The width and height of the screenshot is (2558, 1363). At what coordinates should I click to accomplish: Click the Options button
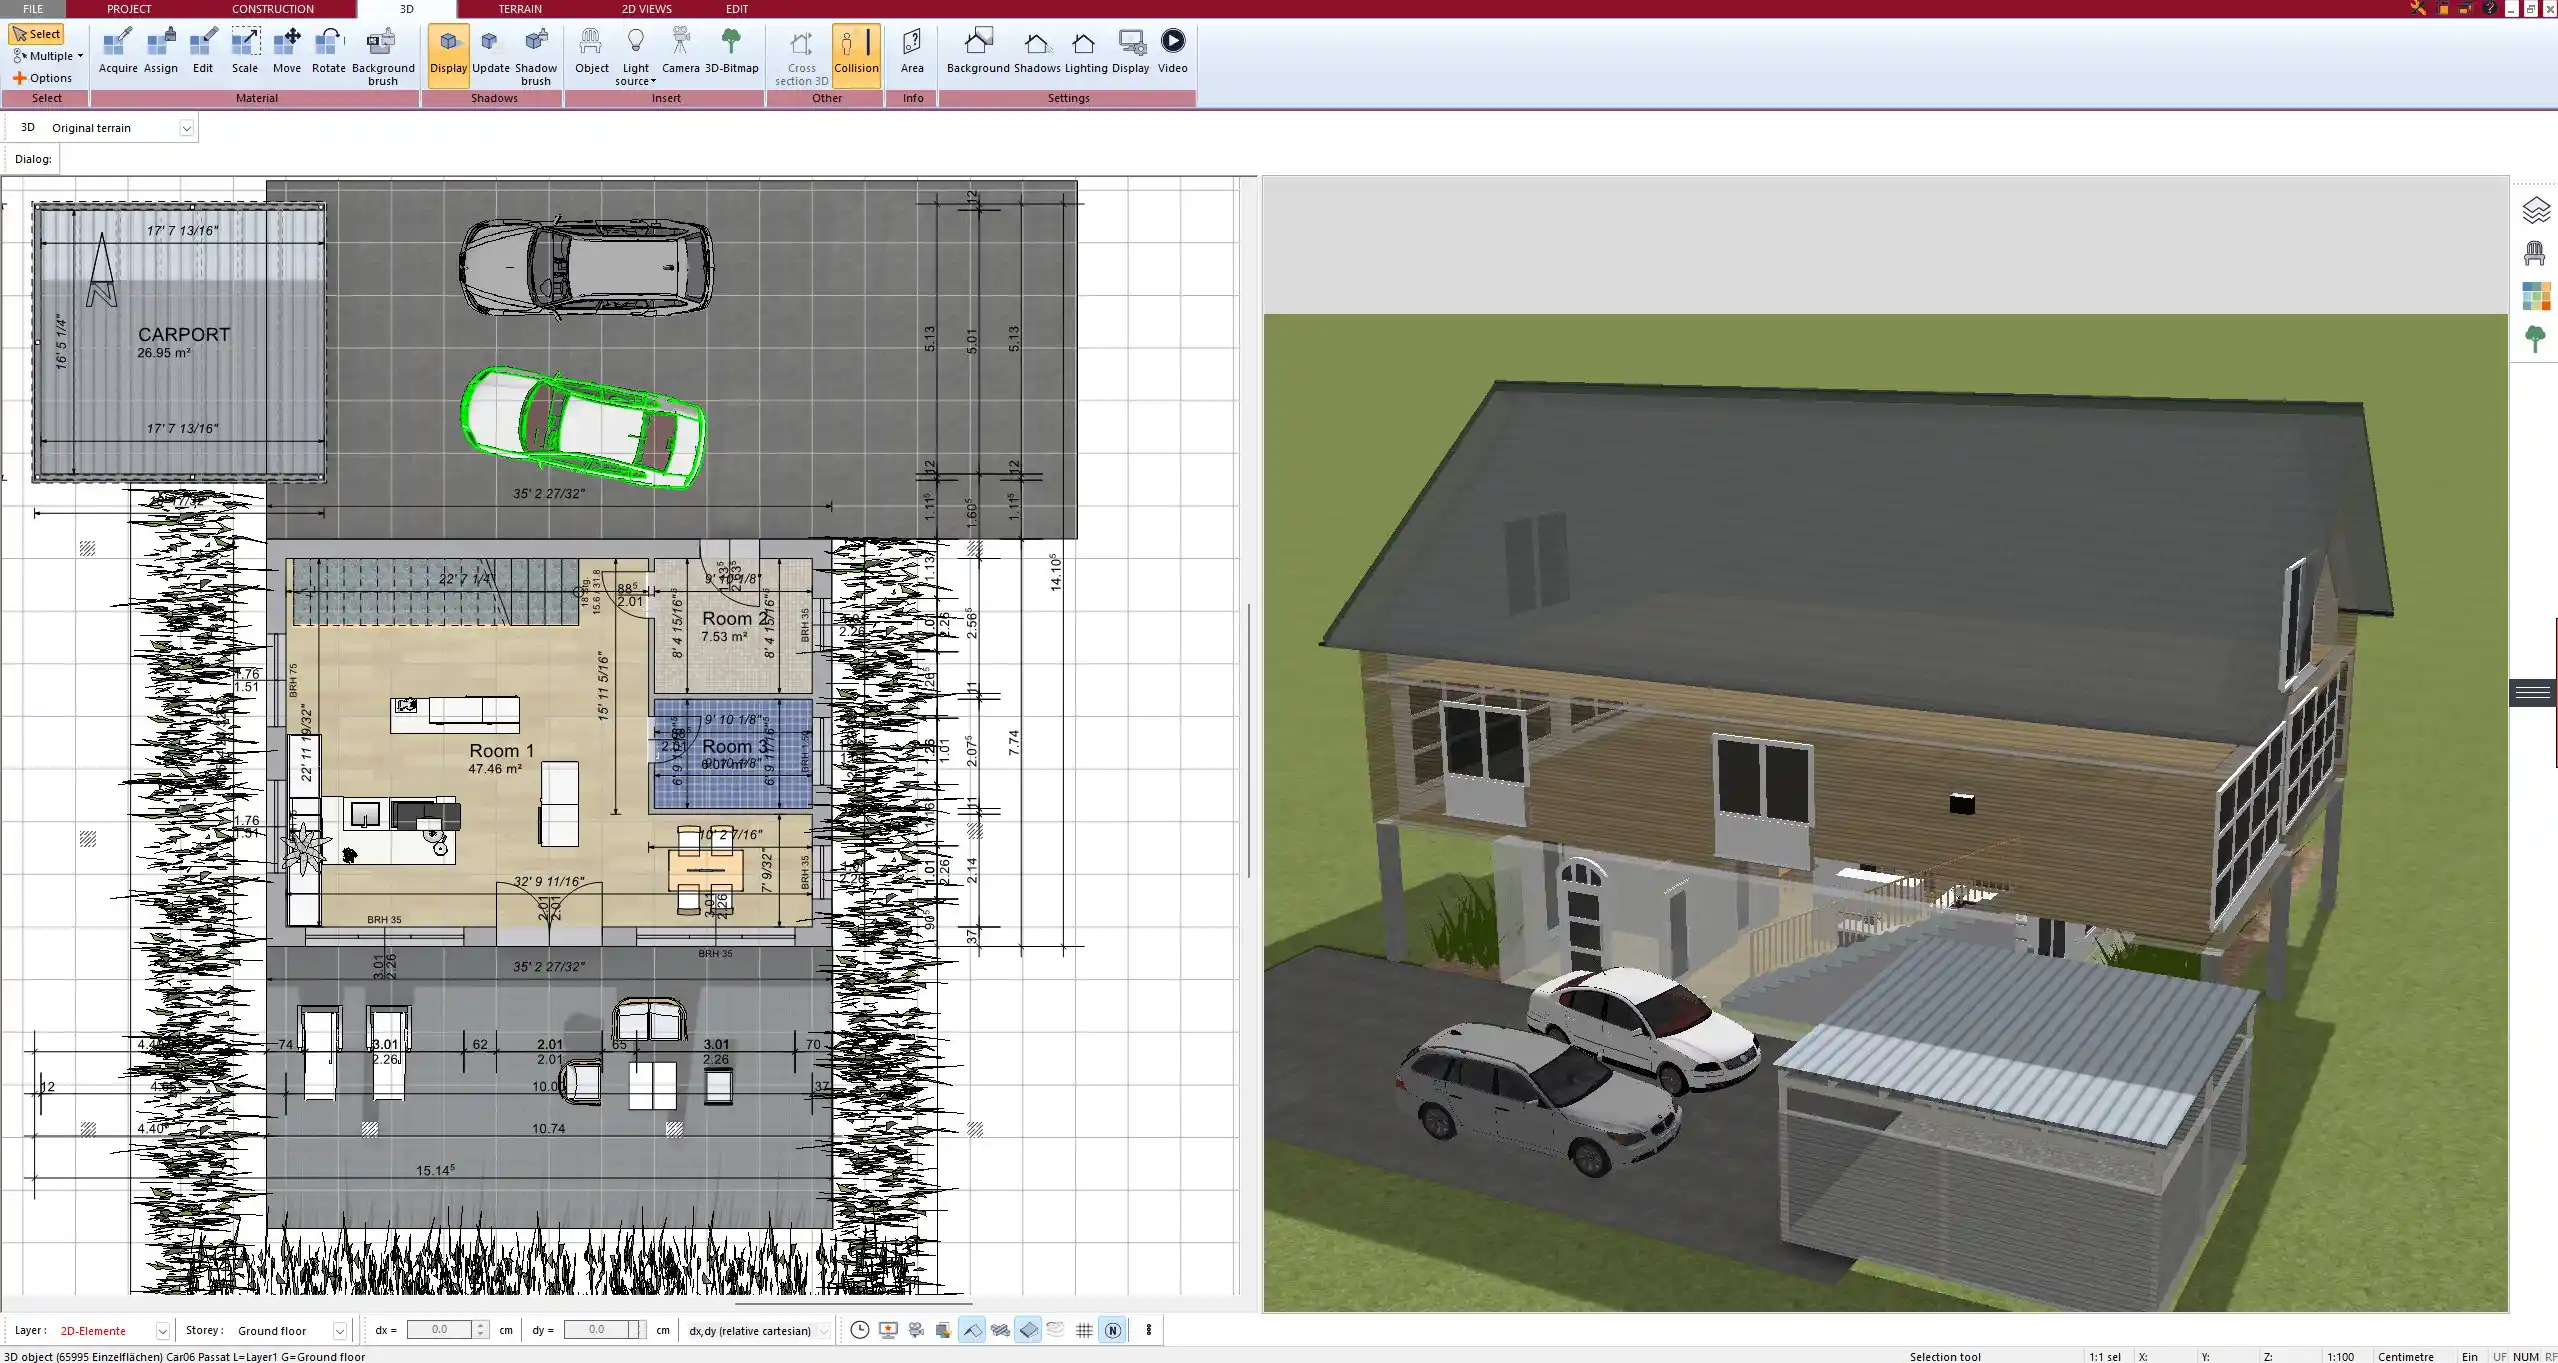point(43,78)
